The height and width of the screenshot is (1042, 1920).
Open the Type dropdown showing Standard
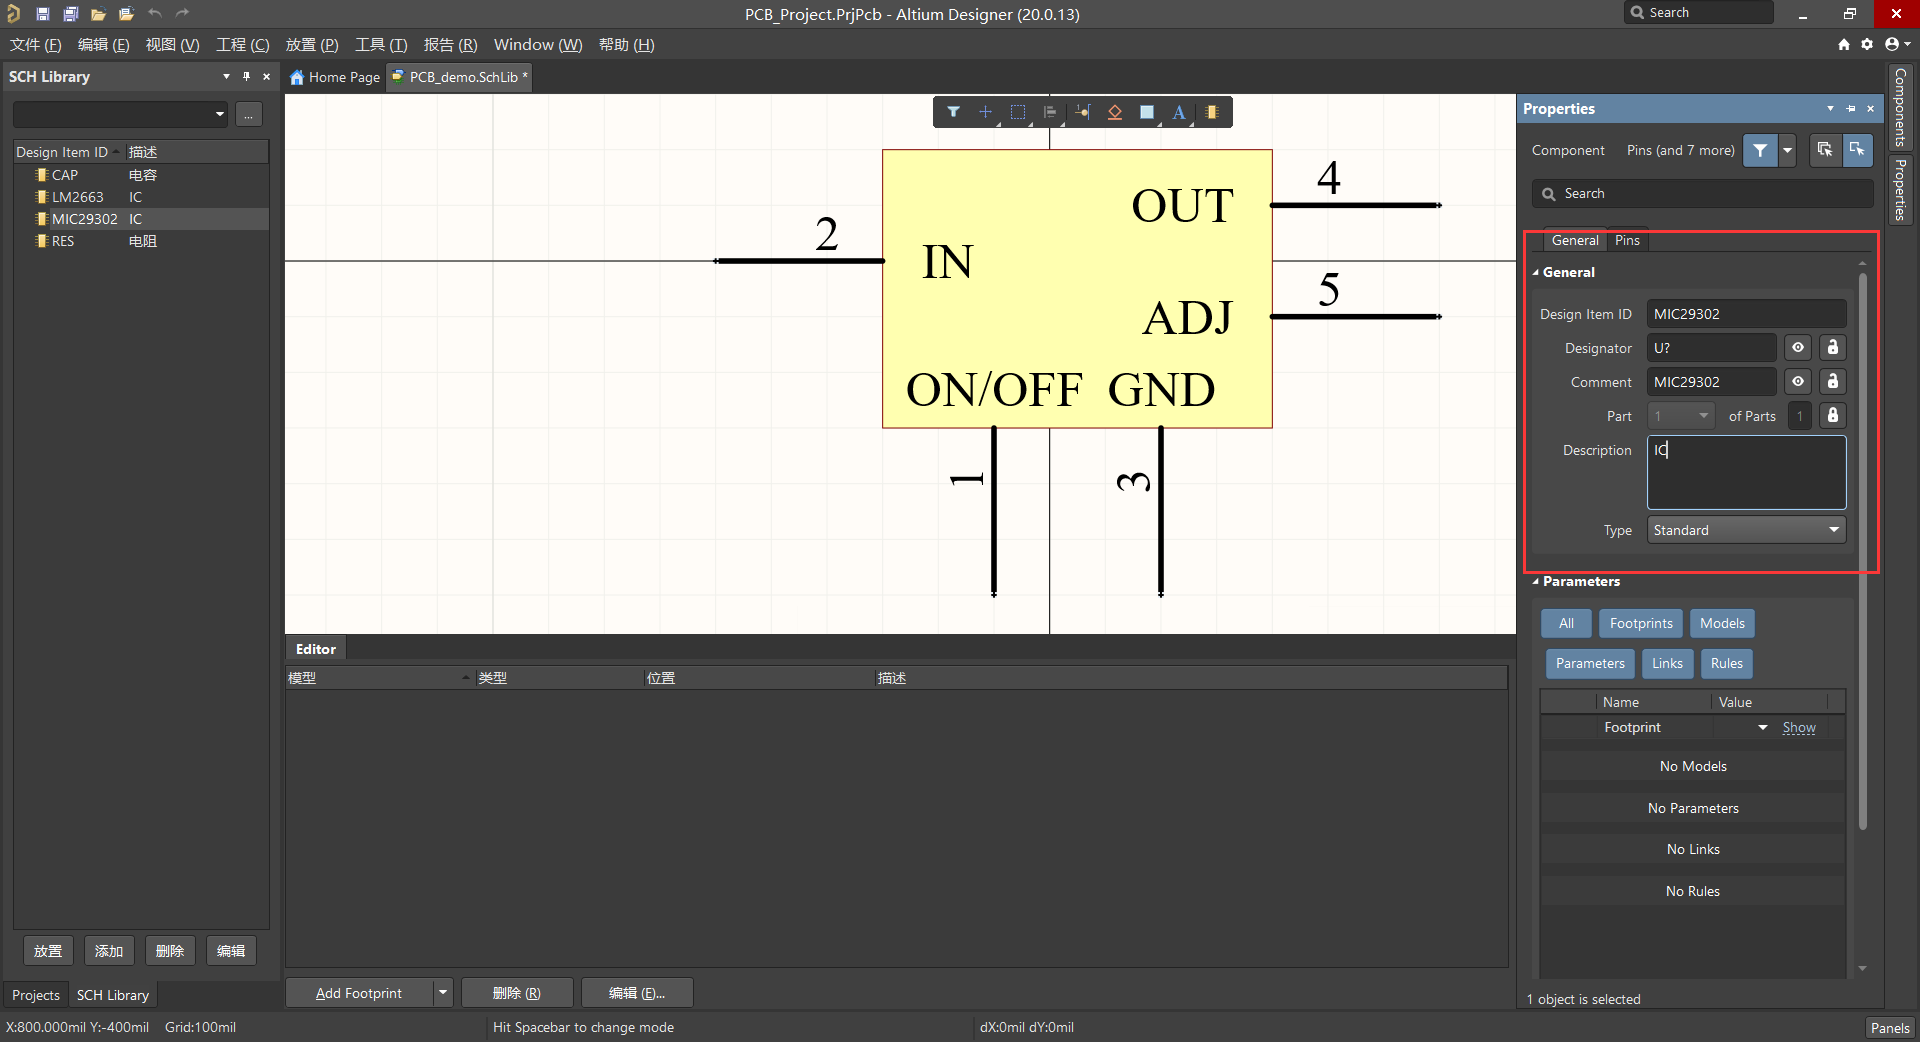point(1835,530)
